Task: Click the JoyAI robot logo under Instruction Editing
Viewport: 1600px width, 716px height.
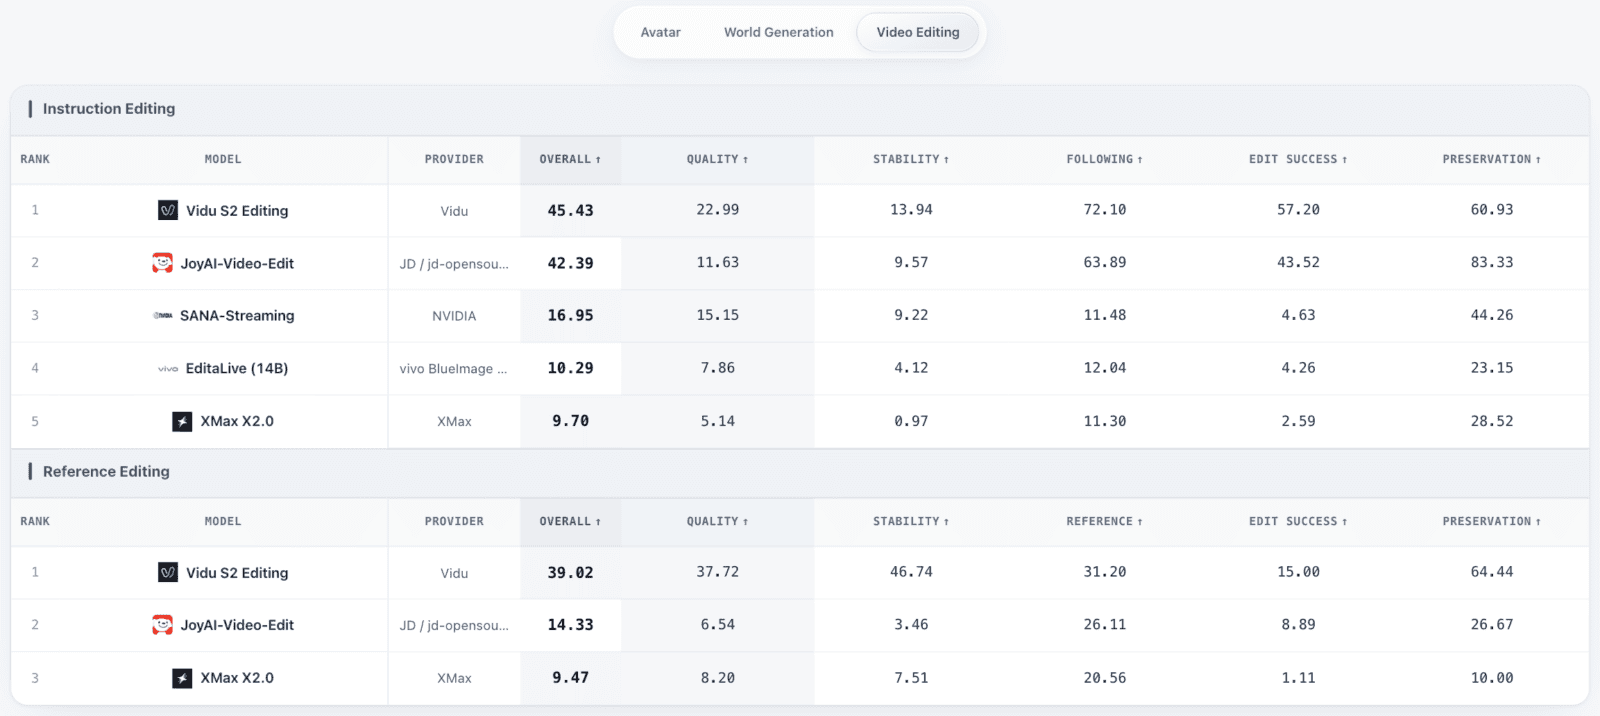Action: point(162,263)
